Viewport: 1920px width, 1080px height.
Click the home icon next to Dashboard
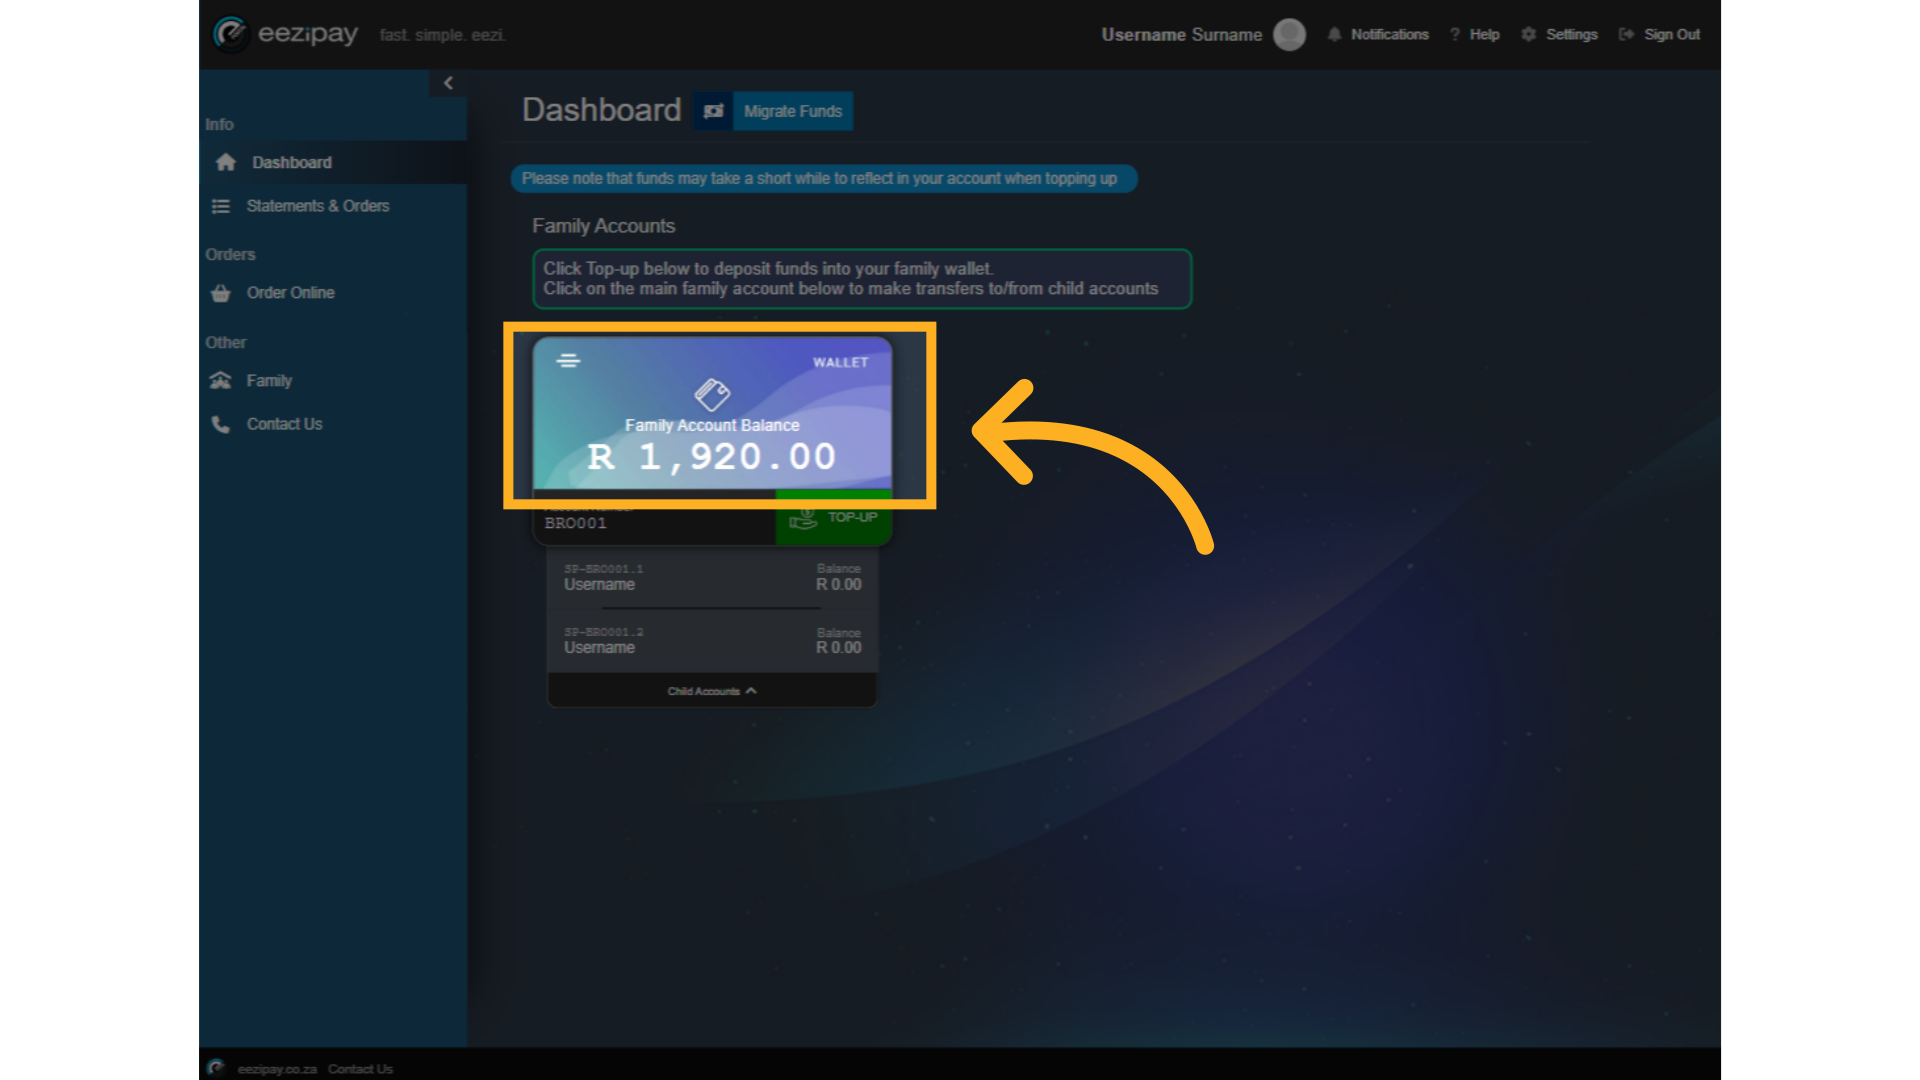(224, 162)
